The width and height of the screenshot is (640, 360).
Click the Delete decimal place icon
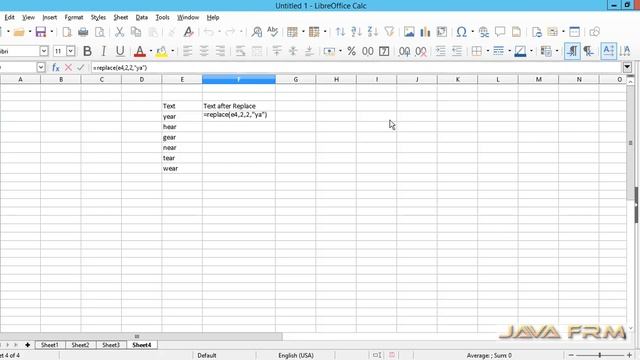tap(421, 51)
